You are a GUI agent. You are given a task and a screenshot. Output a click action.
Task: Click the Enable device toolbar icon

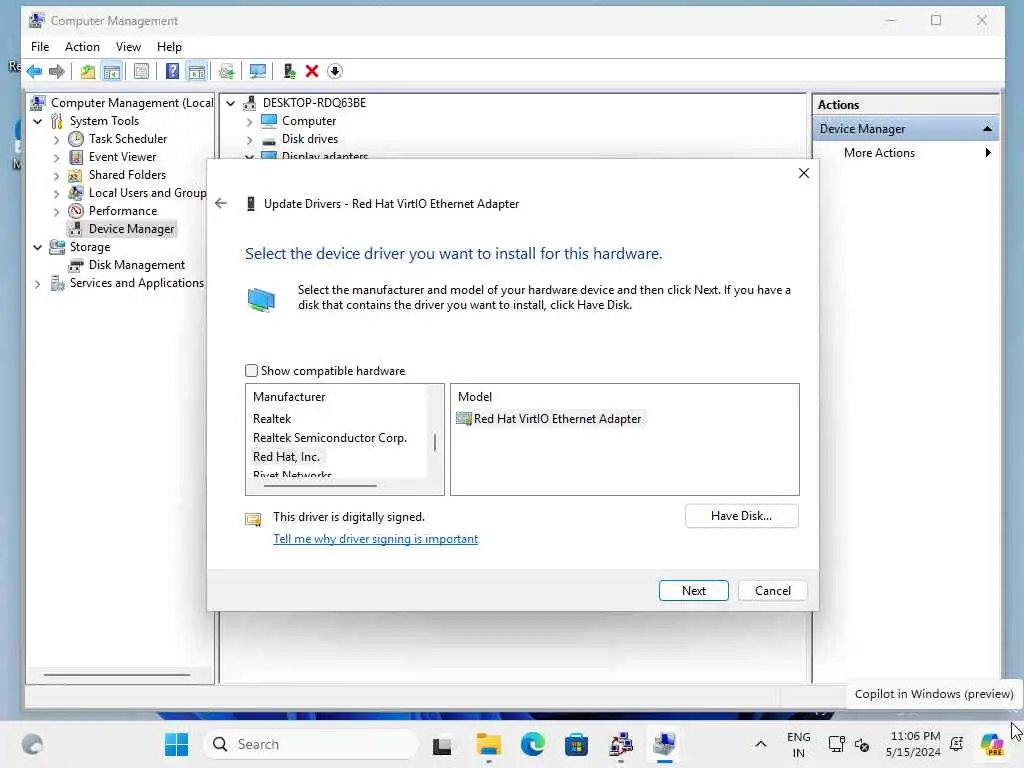pyautogui.click(x=289, y=71)
